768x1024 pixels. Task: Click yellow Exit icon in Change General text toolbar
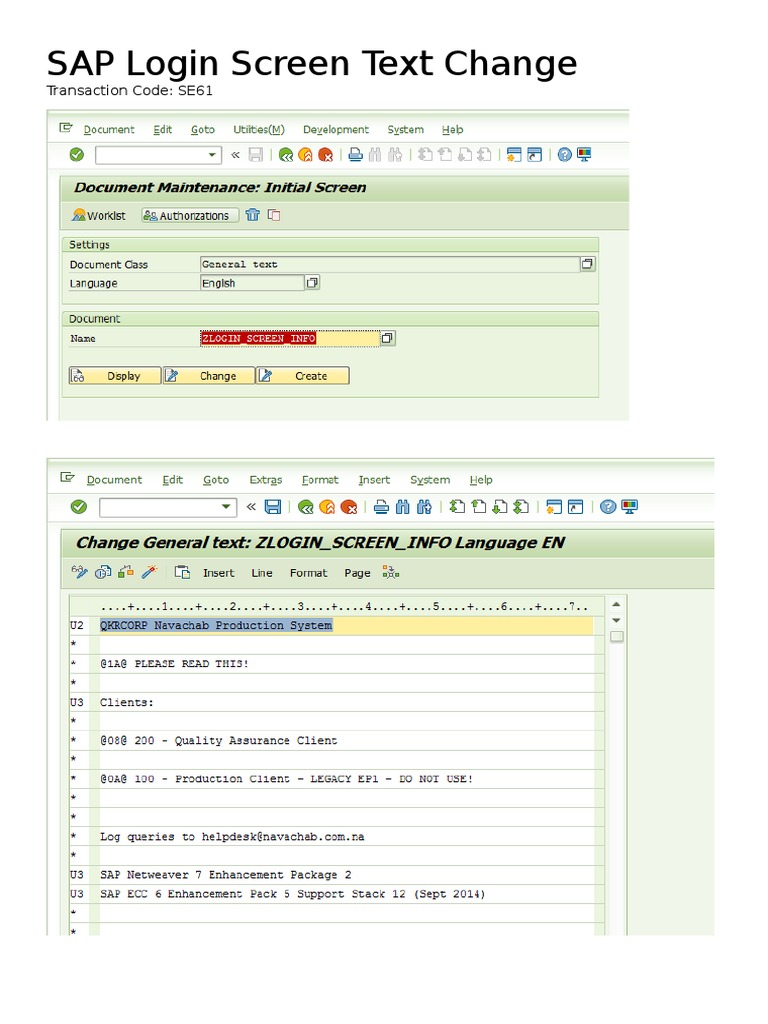327,507
